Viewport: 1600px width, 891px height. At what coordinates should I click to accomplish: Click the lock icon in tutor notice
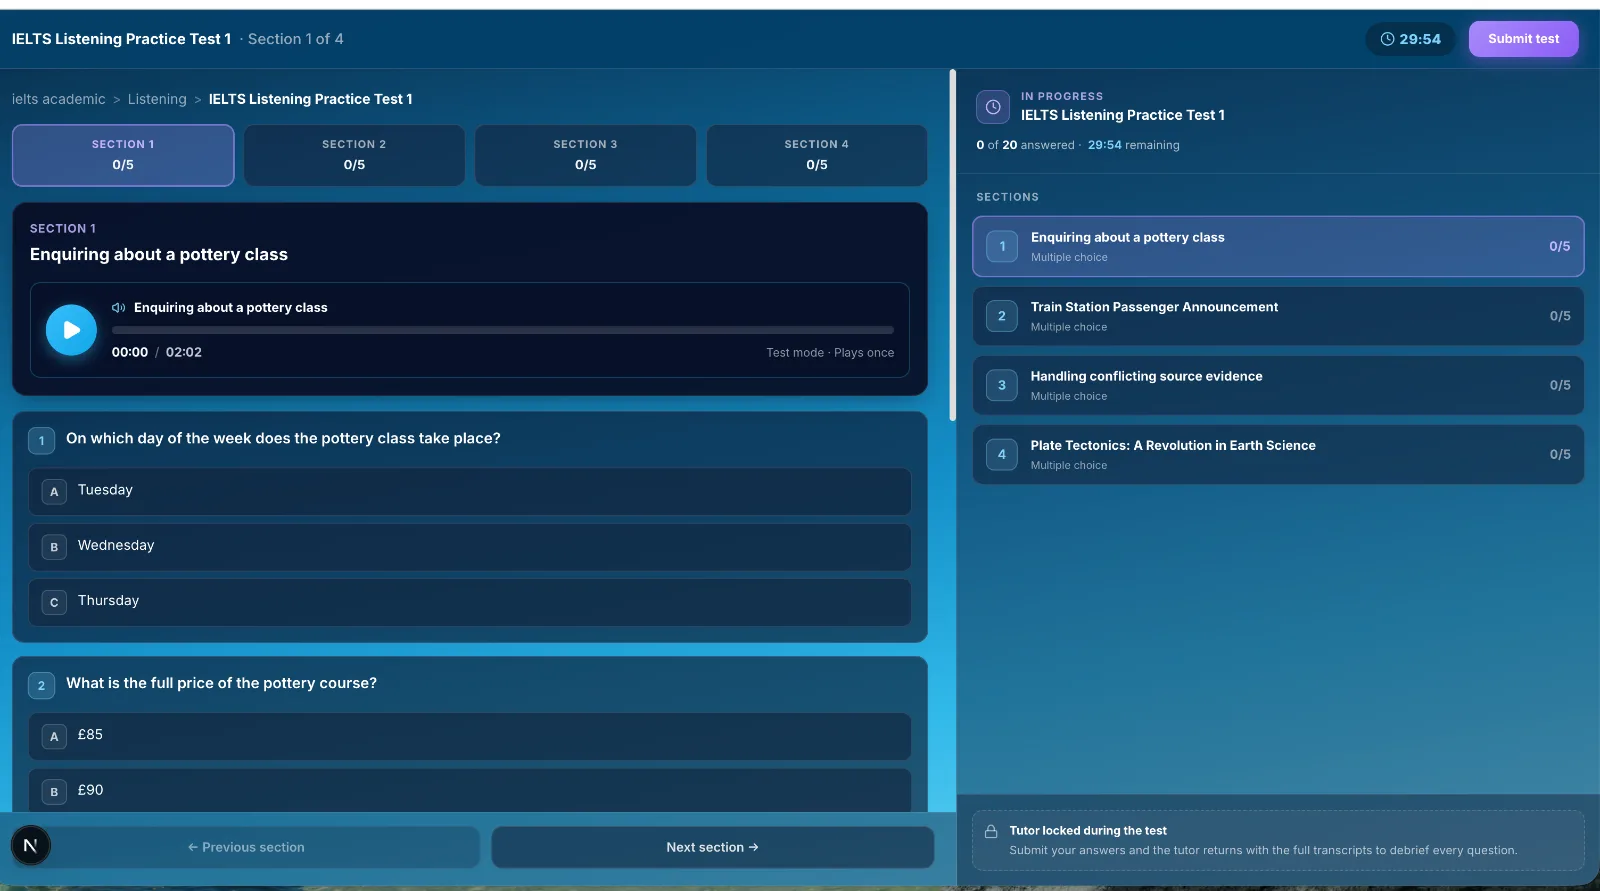tap(991, 831)
